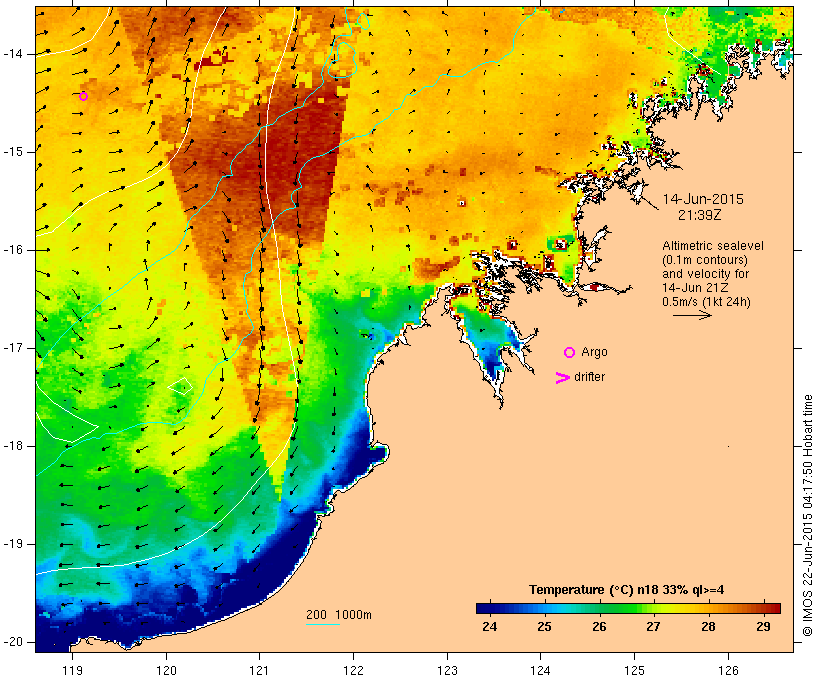Click the longitude label '120'
The width and height of the screenshot is (820, 680).
tap(166, 670)
